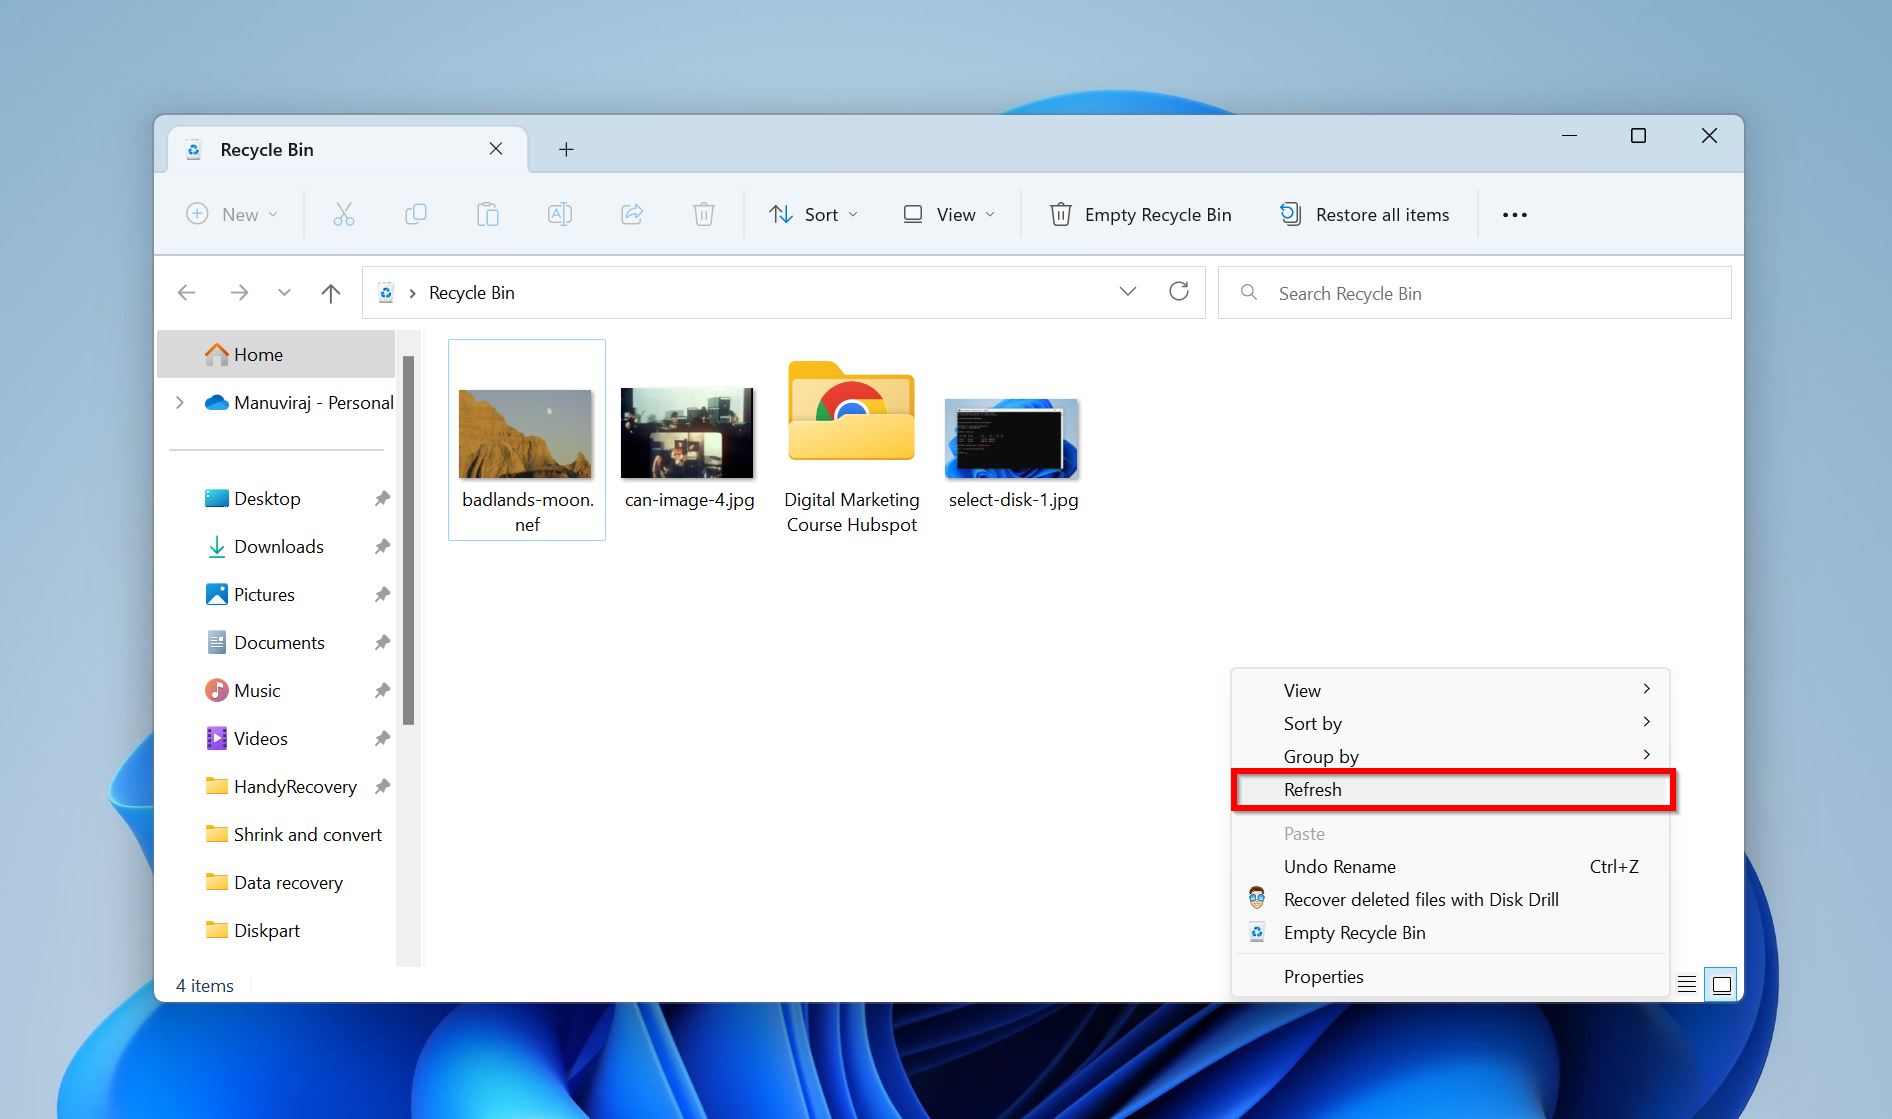Click Recycle Bin path in address bar

pyautogui.click(x=471, y=292)
